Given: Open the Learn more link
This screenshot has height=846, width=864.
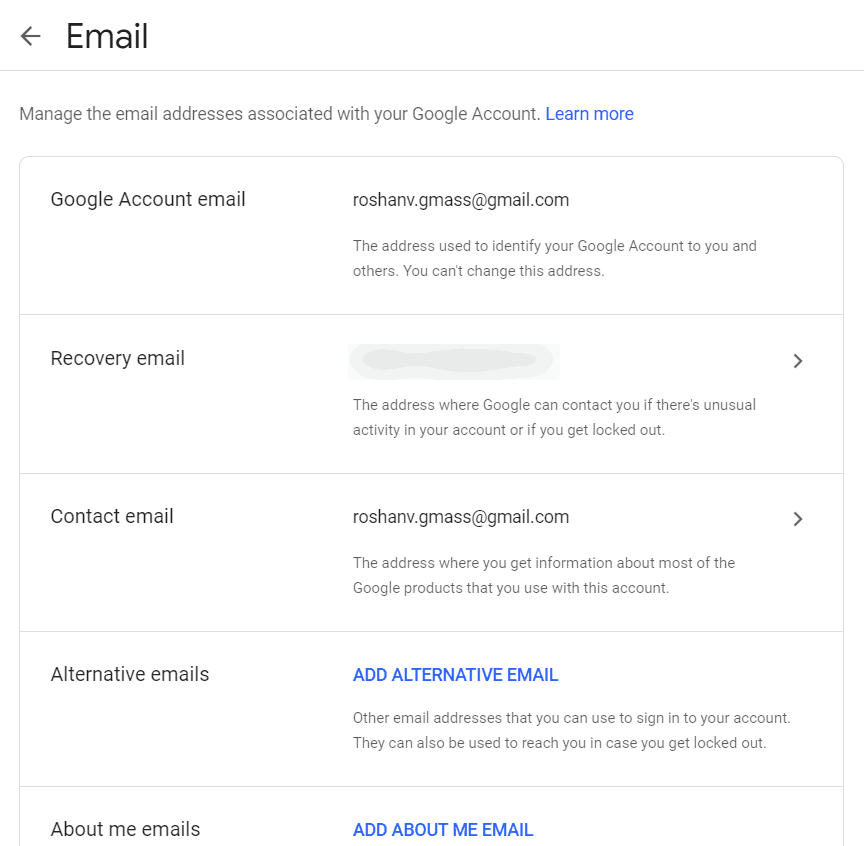Looking at the screenshot, I should pos(589,114).
